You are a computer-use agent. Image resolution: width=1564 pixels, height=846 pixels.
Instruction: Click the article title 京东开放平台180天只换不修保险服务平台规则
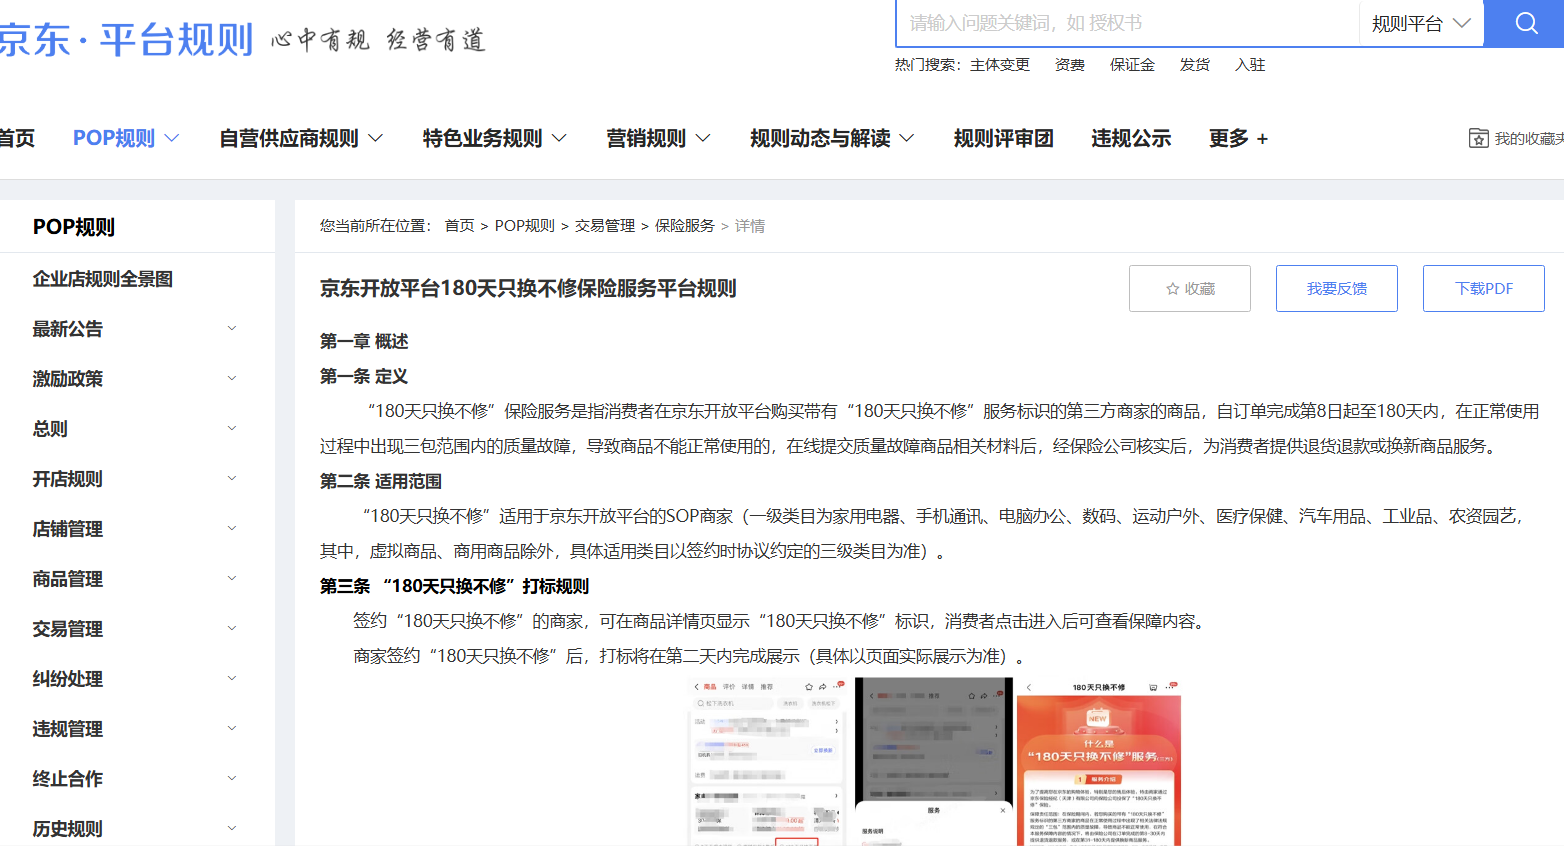528,289
